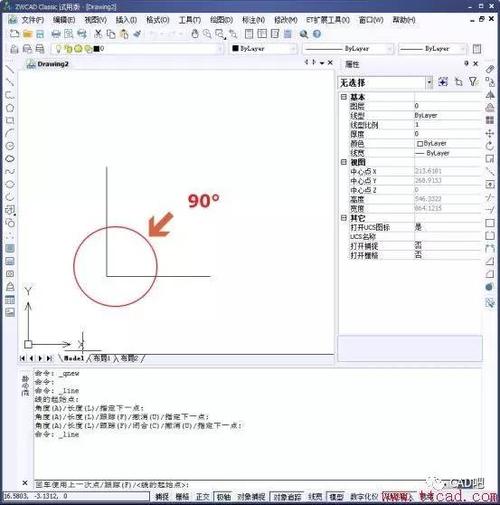Click the Zoom Window icon
Viewport: 500px width, 505px height.
[220, 34]
